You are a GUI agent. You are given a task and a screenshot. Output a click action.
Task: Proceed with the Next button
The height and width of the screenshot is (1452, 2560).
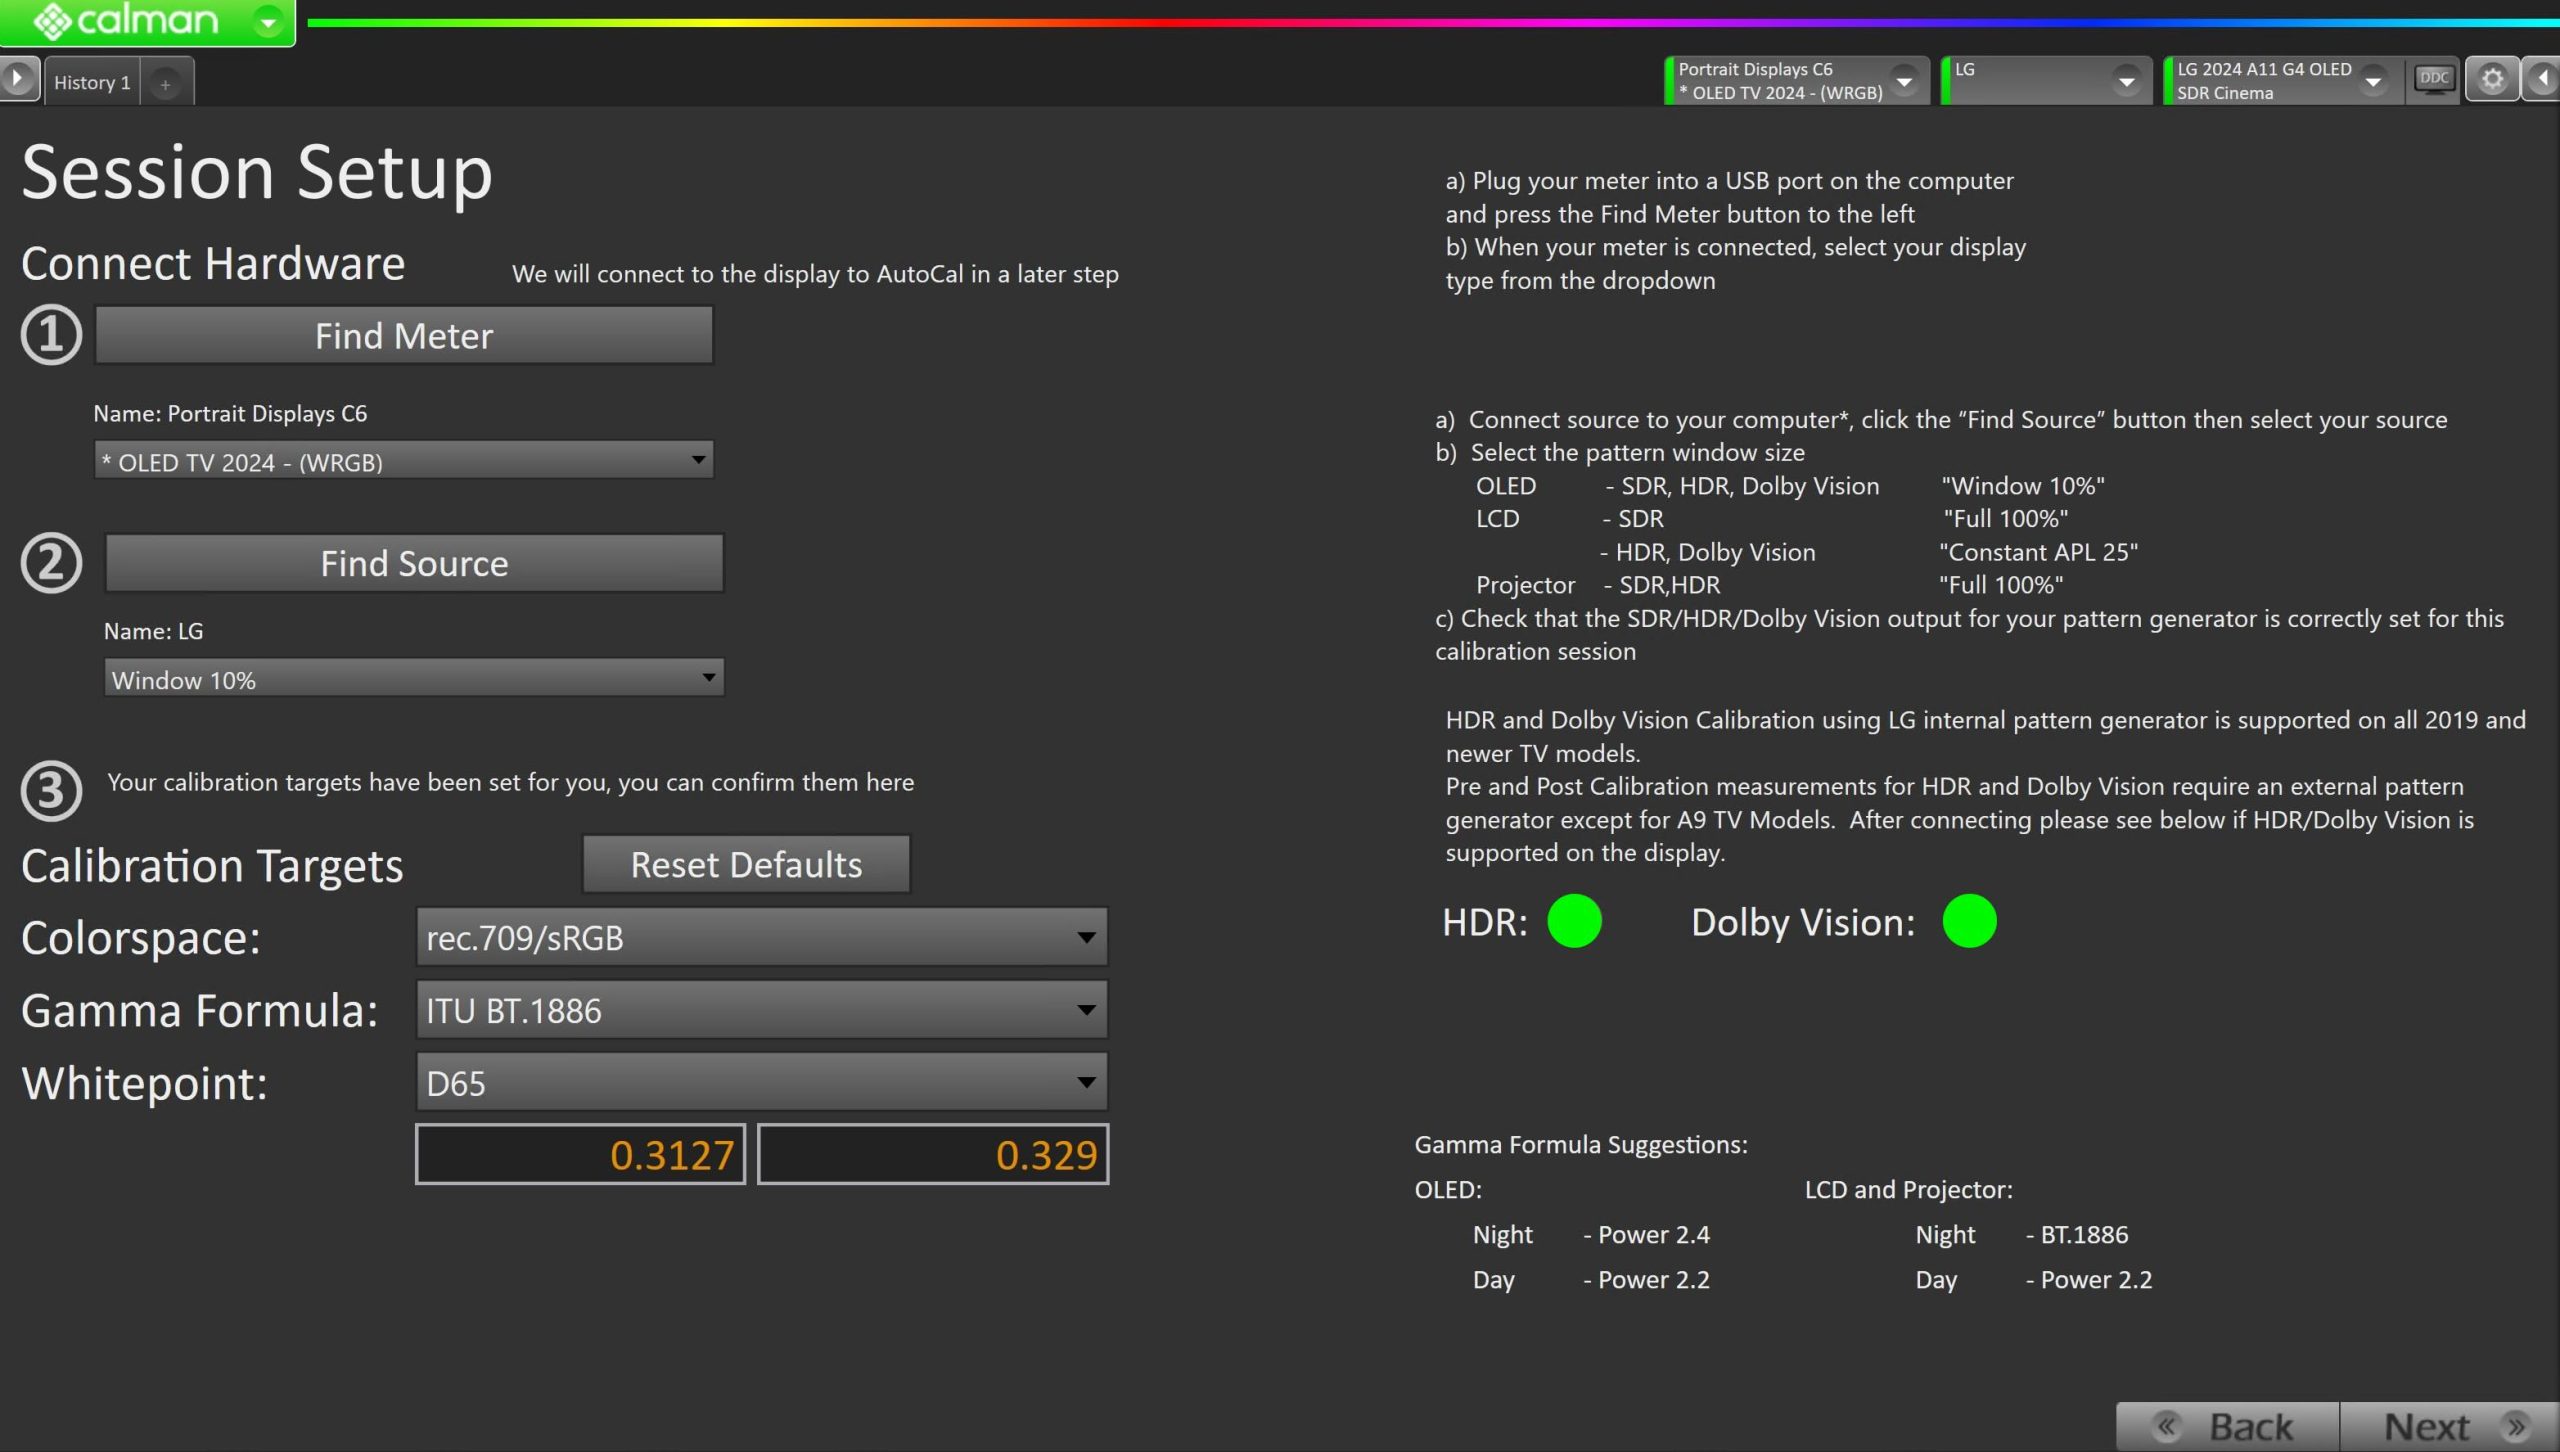click(x=2449, y=1426)
